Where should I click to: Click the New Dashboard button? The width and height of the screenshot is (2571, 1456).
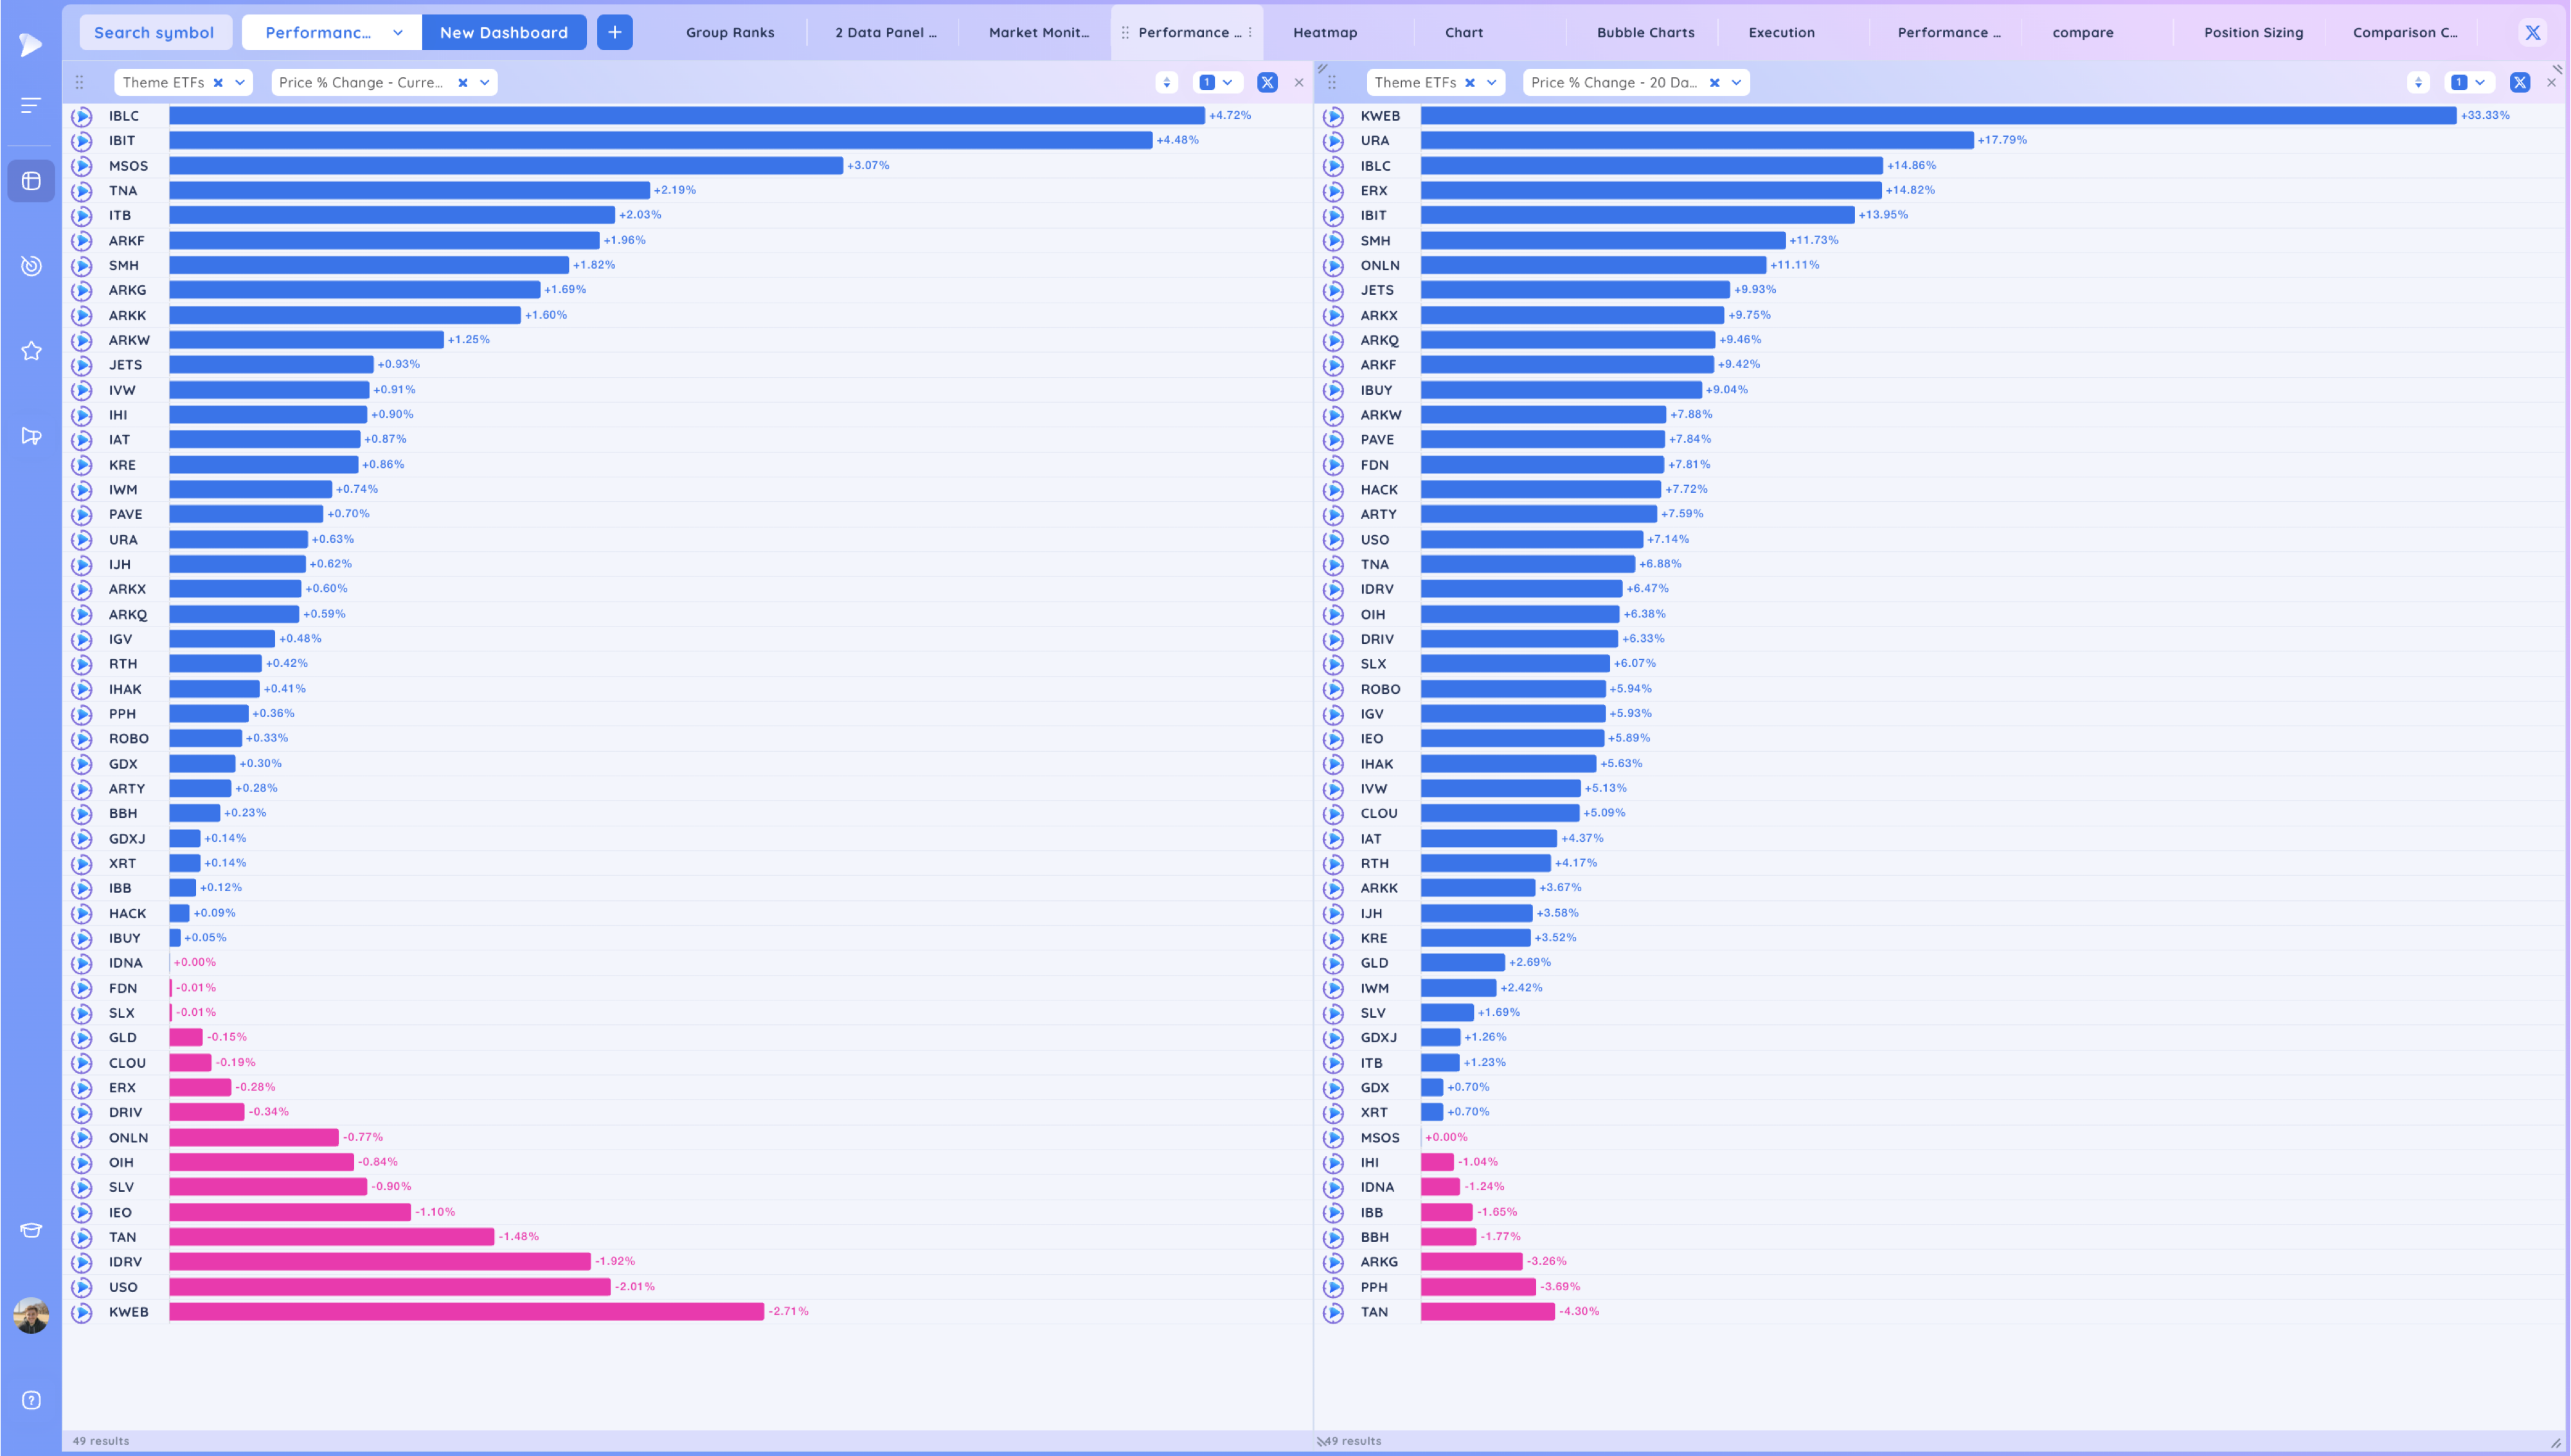point(504,33)
